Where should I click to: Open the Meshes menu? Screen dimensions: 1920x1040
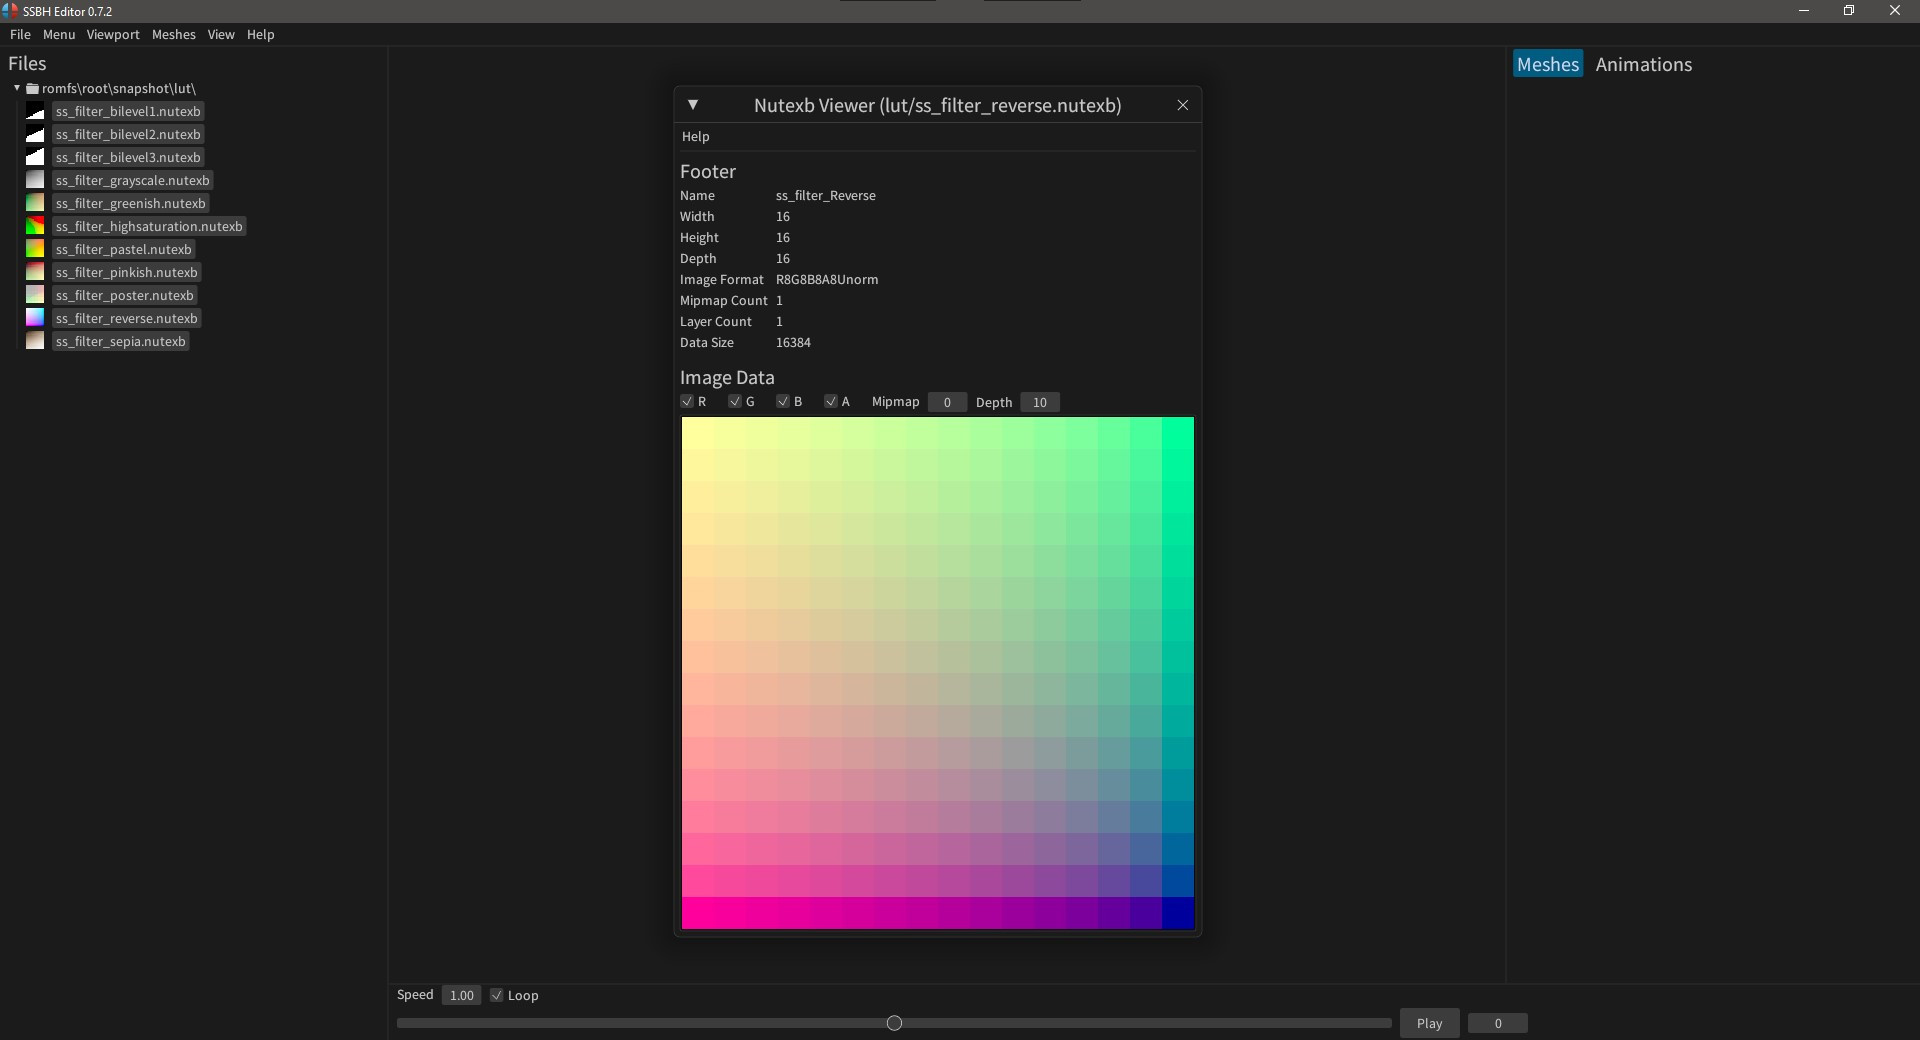tap(174, 34)
